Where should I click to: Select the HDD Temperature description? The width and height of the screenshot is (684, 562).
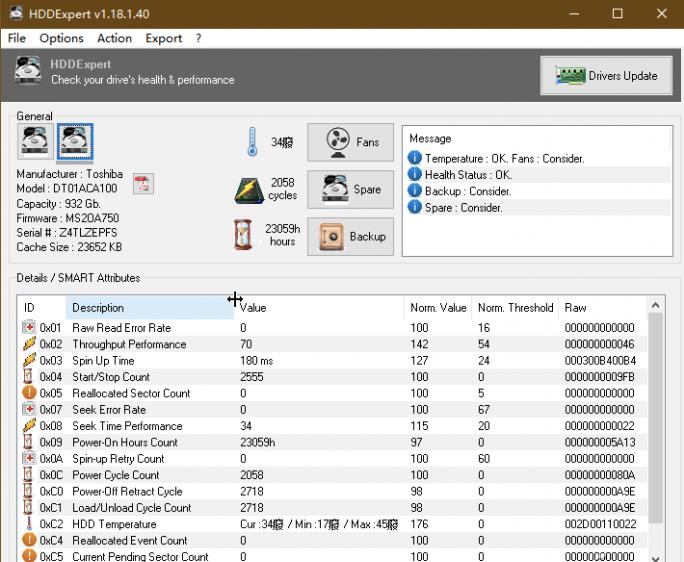pos(114,524)
